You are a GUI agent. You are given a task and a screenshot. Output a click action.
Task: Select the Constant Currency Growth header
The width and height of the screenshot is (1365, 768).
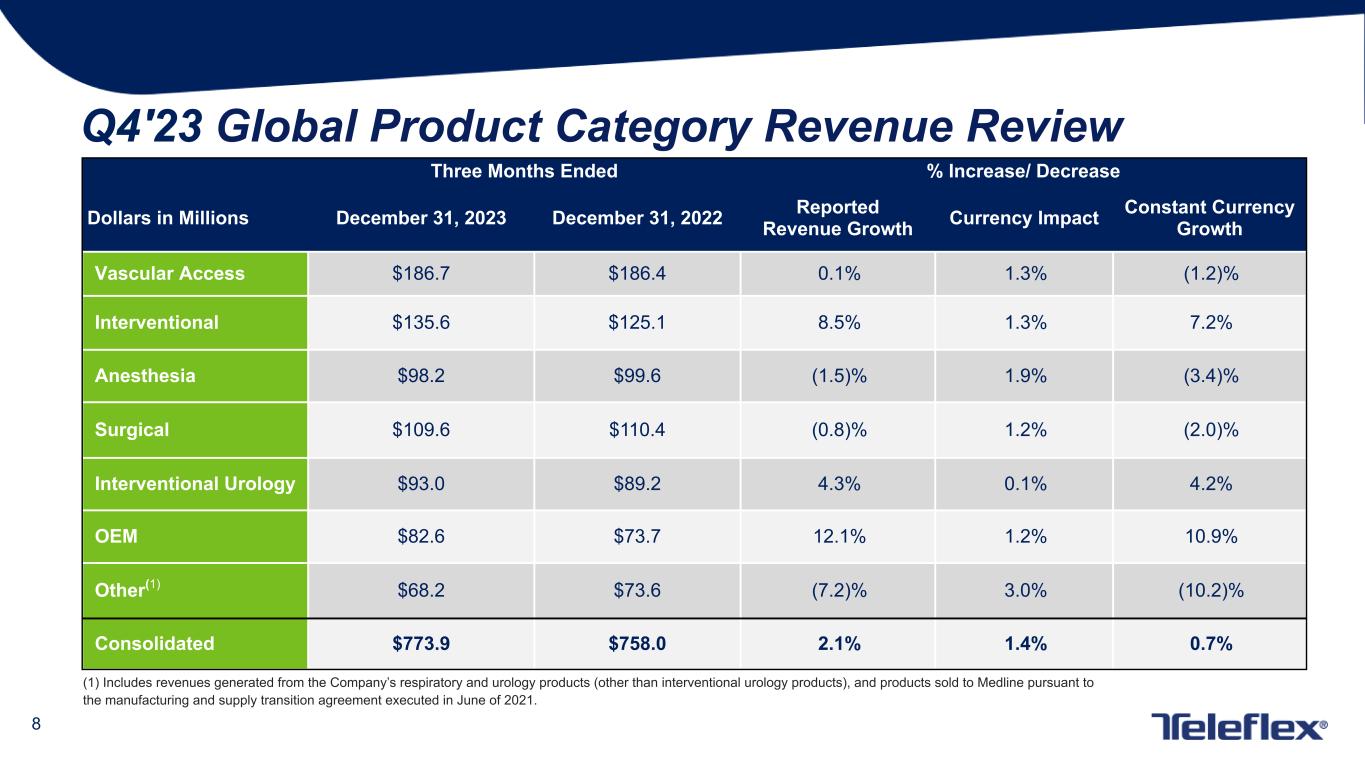click(x=1209, y=218)
